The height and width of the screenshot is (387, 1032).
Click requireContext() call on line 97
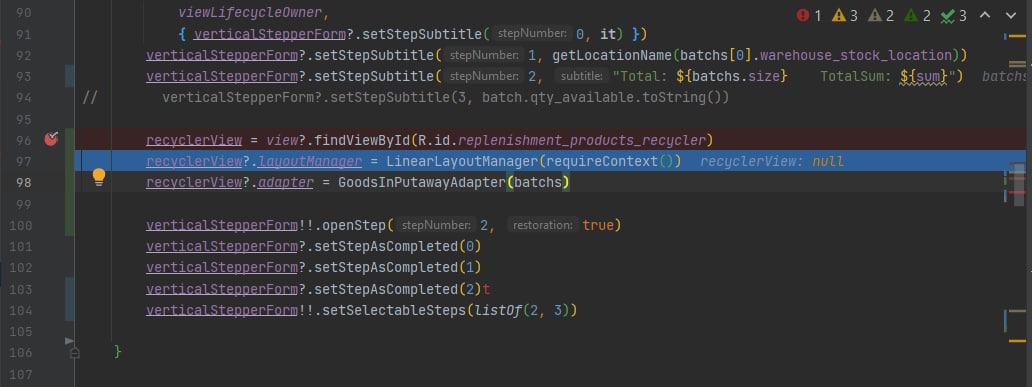tap(611, 161)
